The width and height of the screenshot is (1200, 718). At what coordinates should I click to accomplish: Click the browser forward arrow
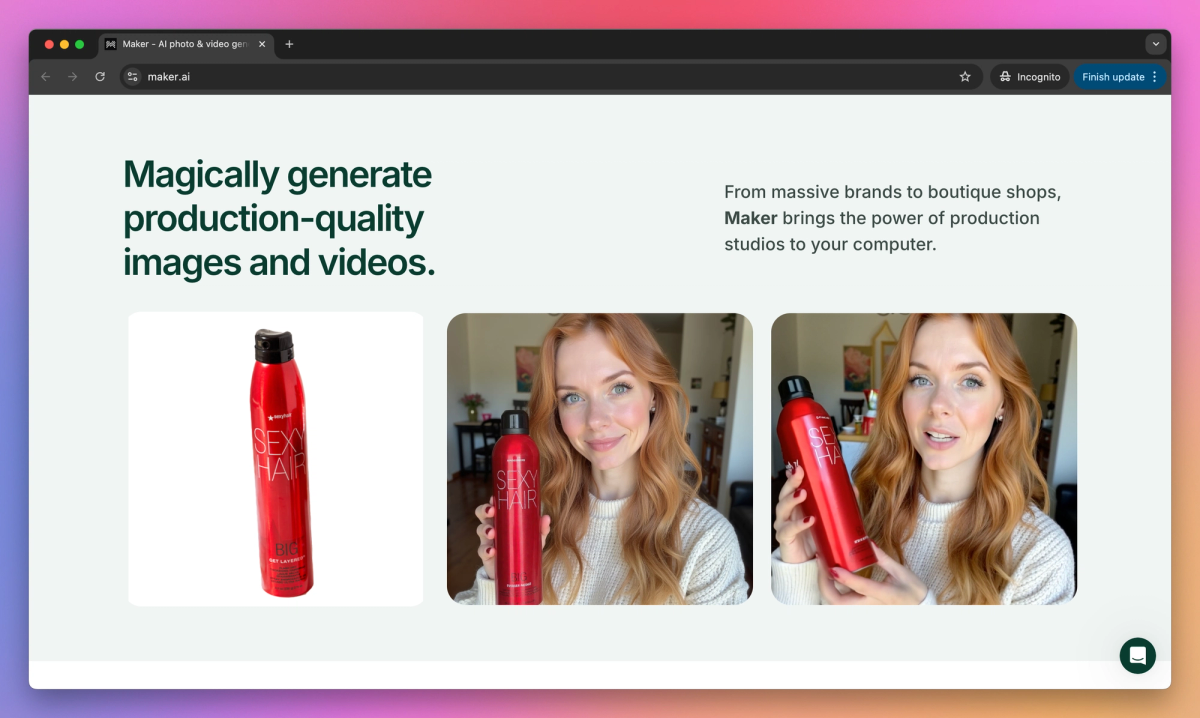pos(73,77)
